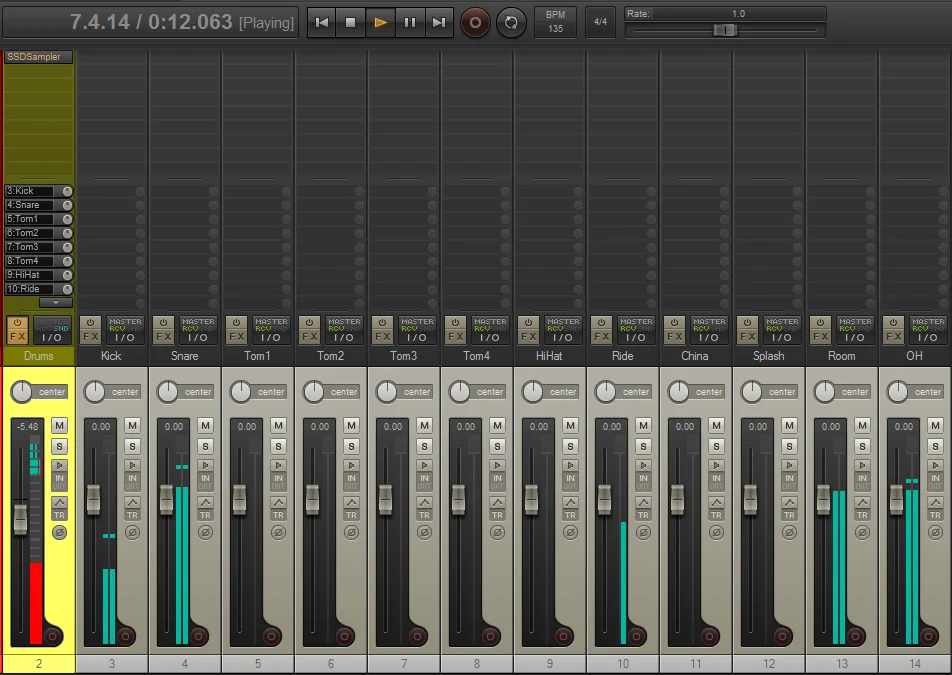This screenshot has height=675, width=952.
Task: Bypass FX on the HiHat track
Action: [x=526, y=322]
